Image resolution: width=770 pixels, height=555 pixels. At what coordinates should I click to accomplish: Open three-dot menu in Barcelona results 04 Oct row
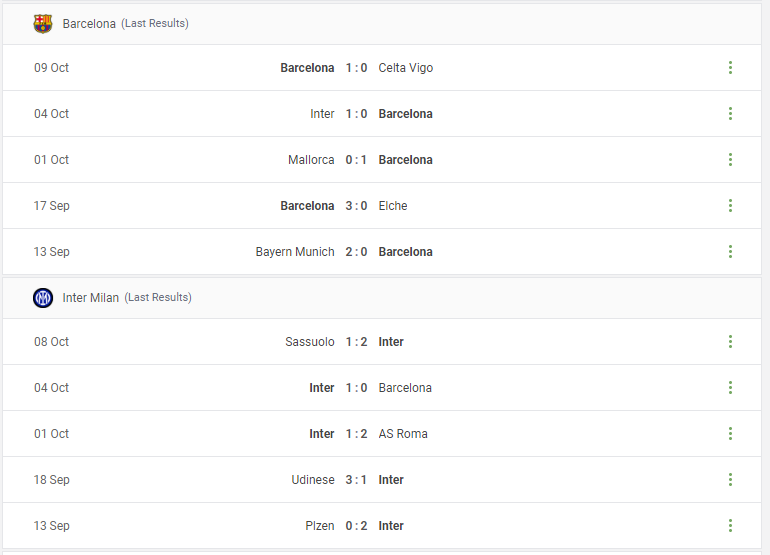730,114
